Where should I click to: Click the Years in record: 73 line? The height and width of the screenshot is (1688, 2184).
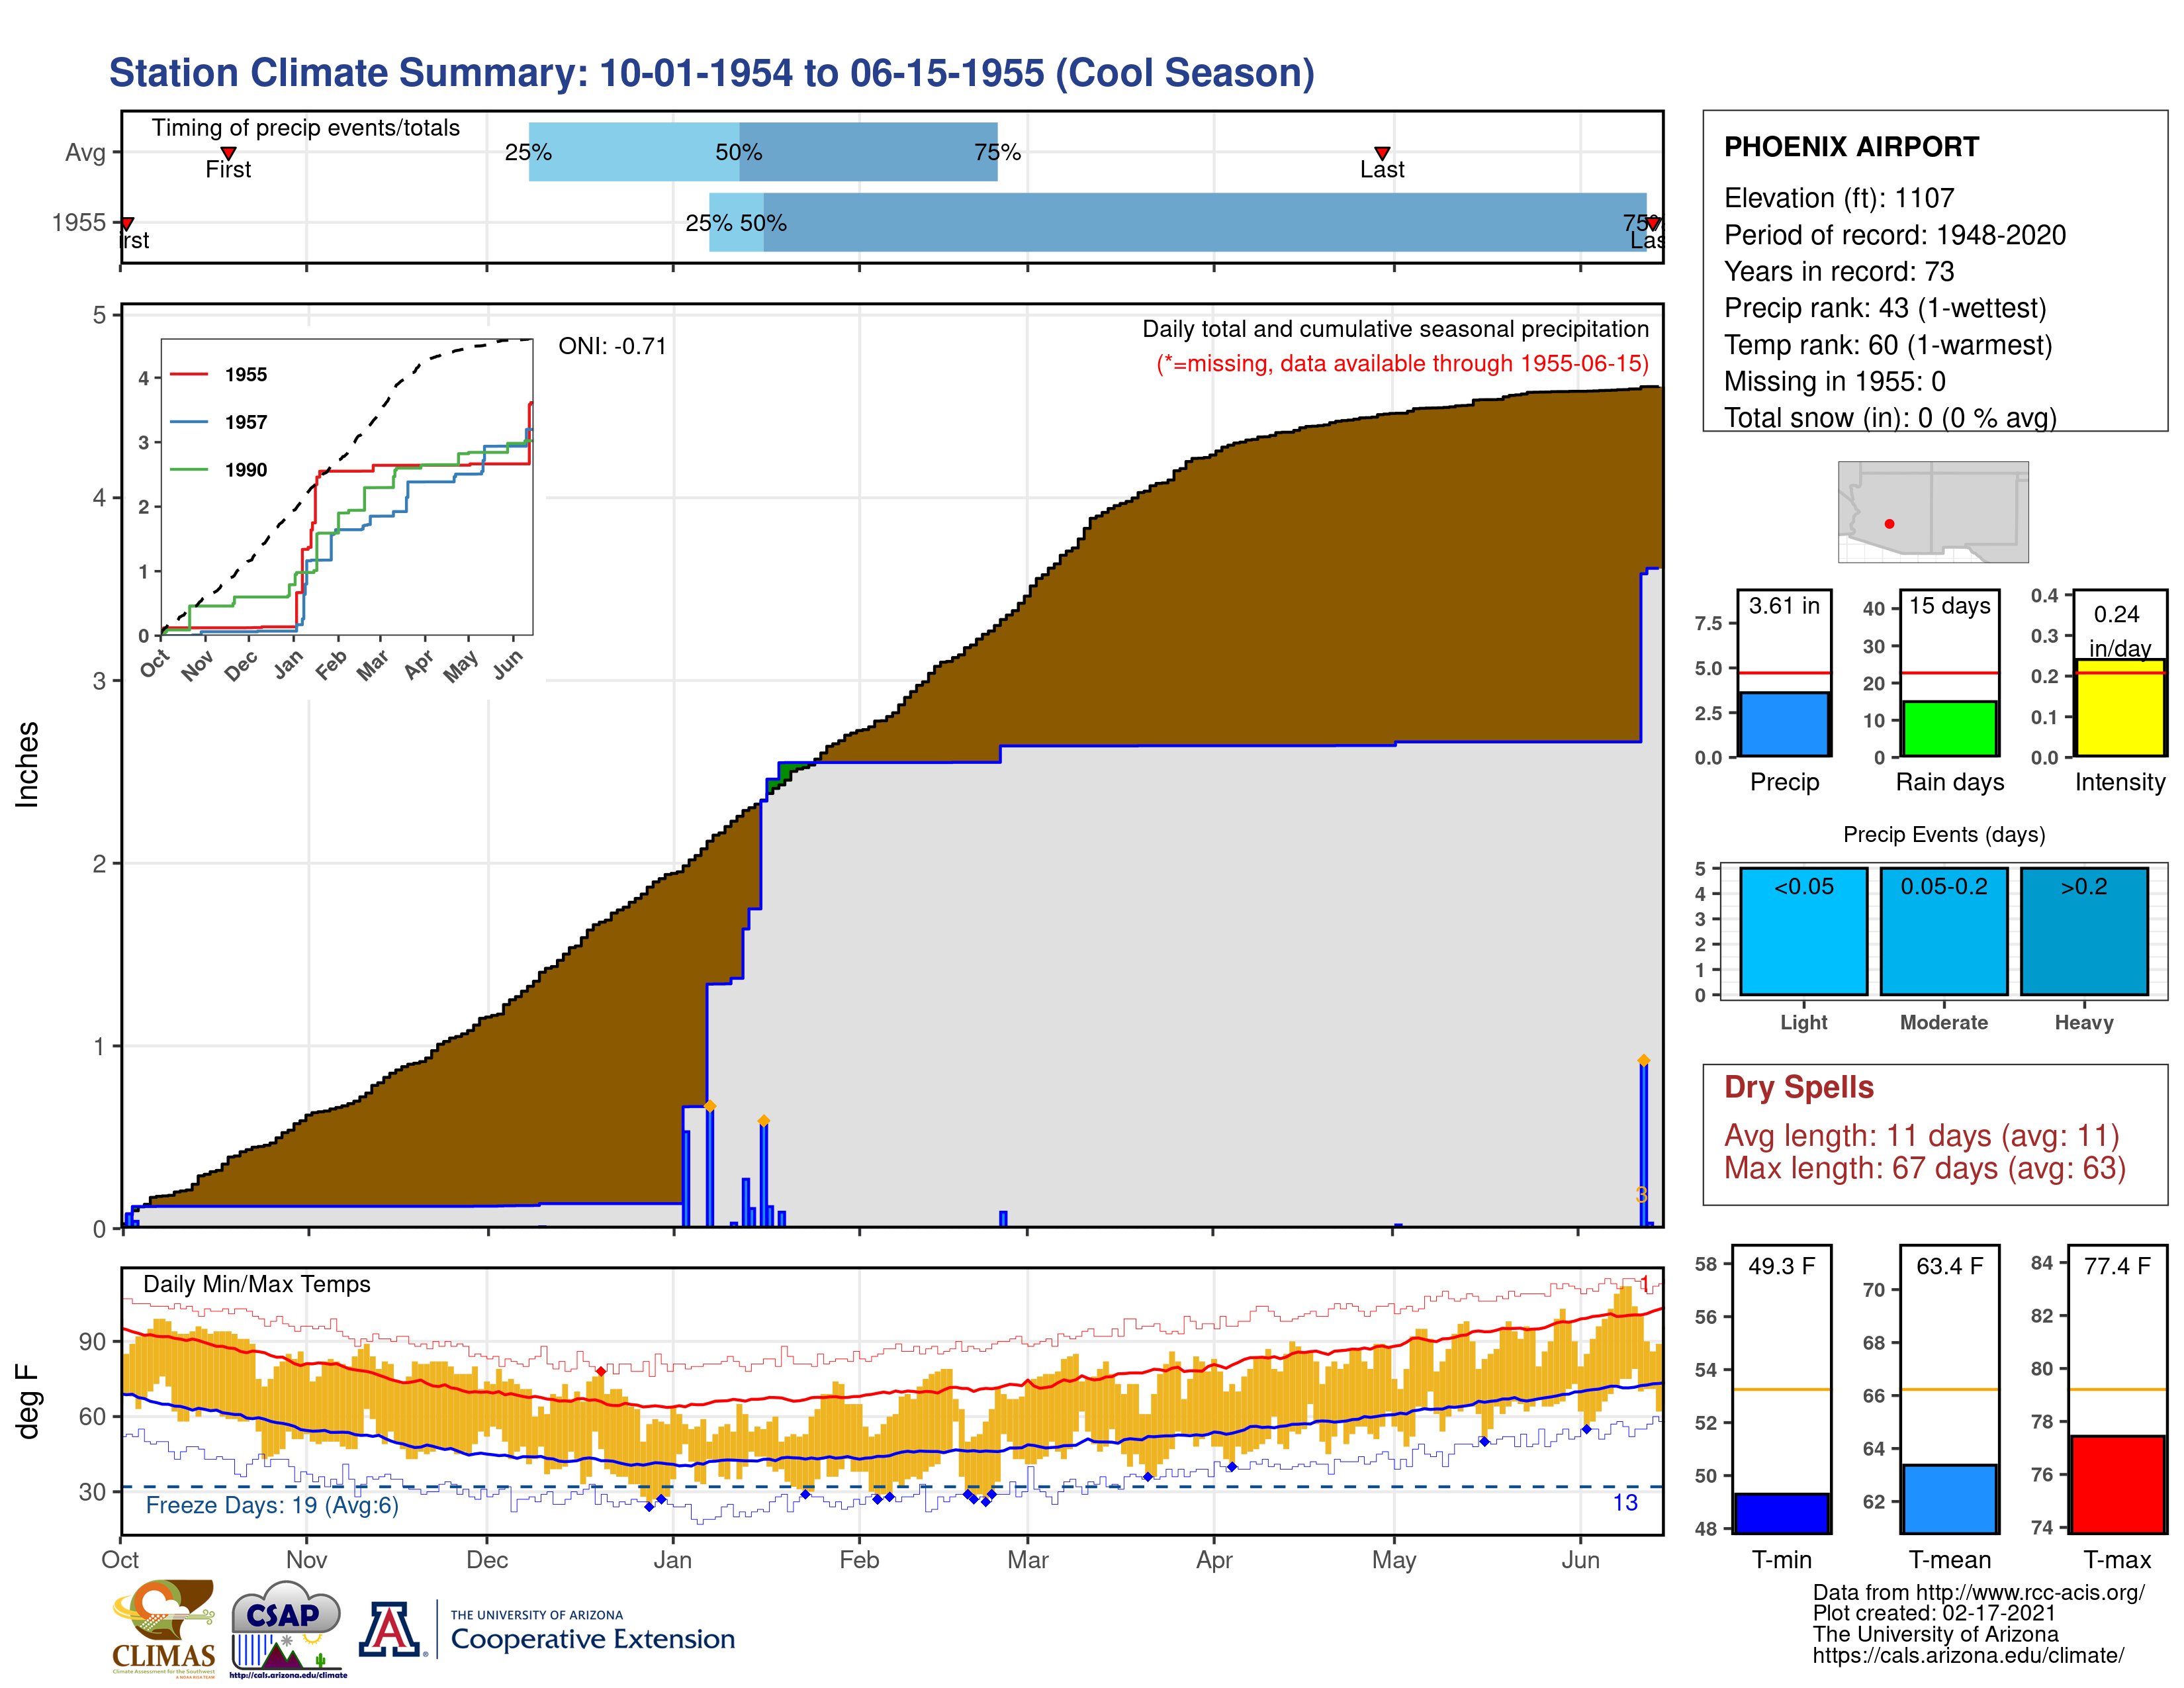(x=1839, y=272)
